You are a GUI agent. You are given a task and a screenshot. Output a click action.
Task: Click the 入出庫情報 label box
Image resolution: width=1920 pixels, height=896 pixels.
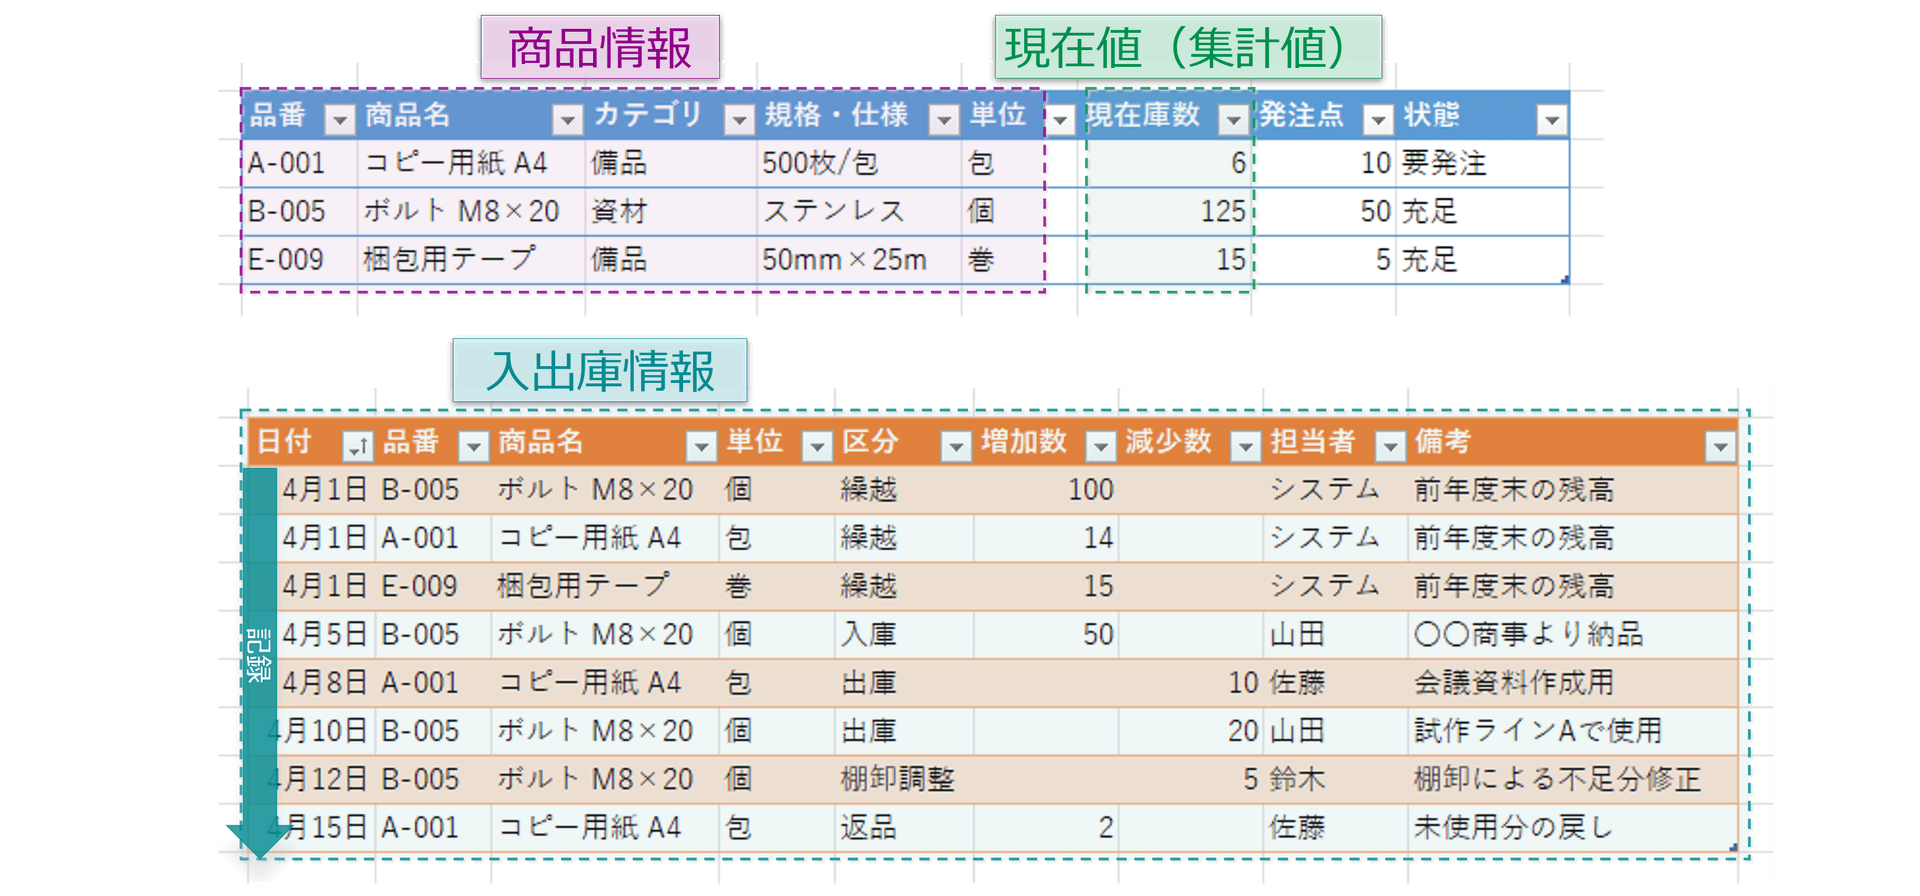600,370
